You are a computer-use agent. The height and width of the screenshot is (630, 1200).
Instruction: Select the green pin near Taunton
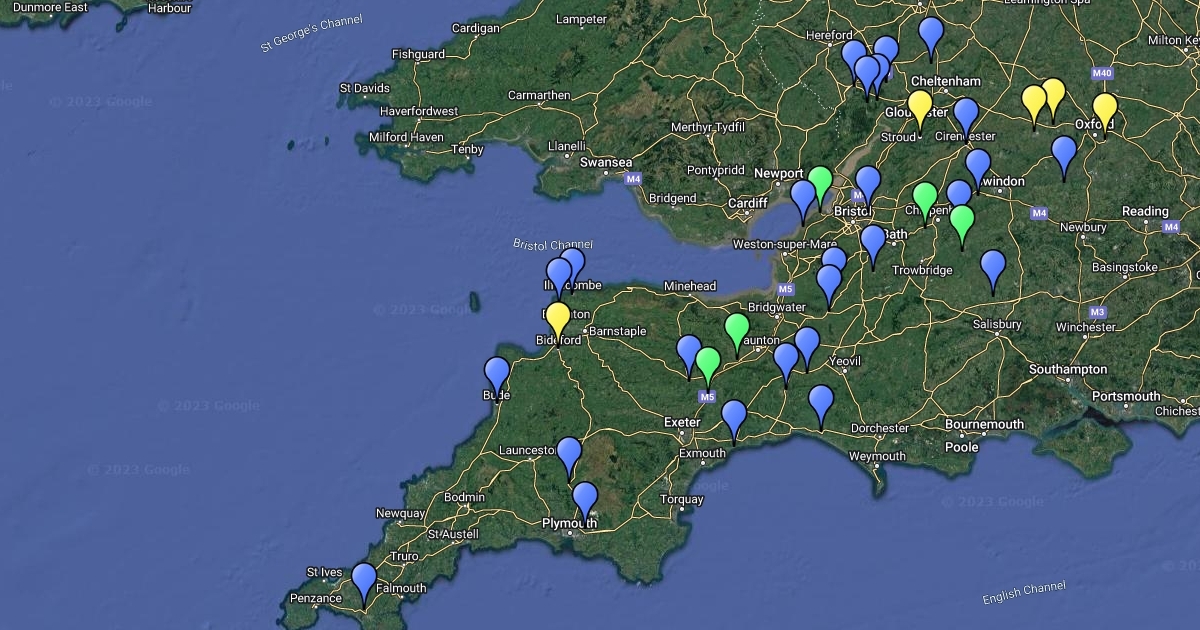tap(737, 330)
